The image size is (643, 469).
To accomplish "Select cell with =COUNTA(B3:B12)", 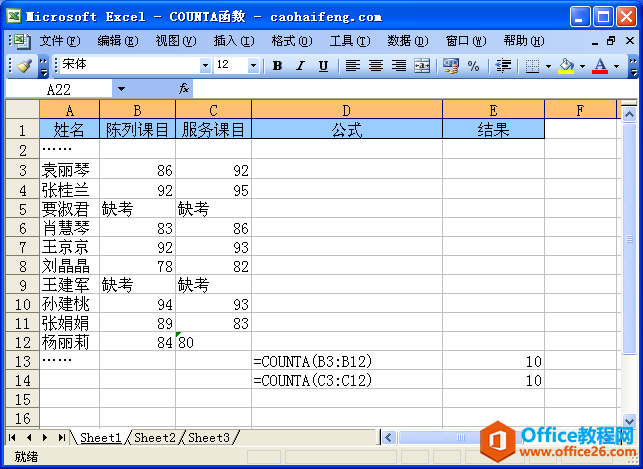I will pyautogui.click(x=347, y=361).
